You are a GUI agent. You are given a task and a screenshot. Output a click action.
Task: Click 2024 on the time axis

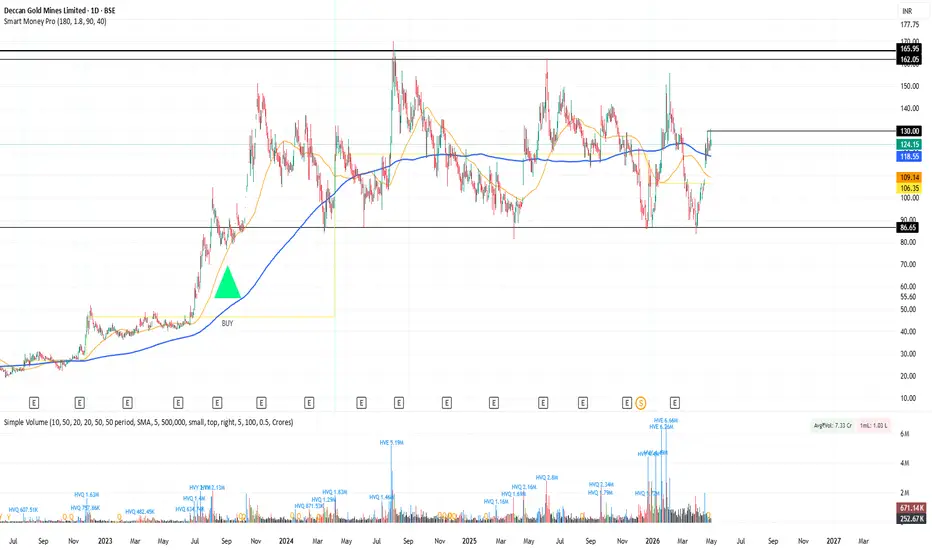coord(286,541)
